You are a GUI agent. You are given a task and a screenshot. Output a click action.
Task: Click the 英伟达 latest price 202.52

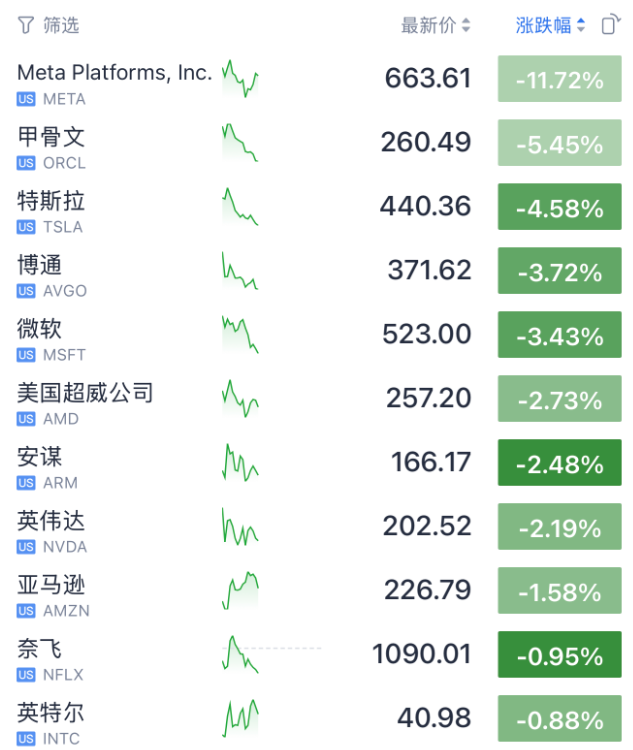[426, 526]
